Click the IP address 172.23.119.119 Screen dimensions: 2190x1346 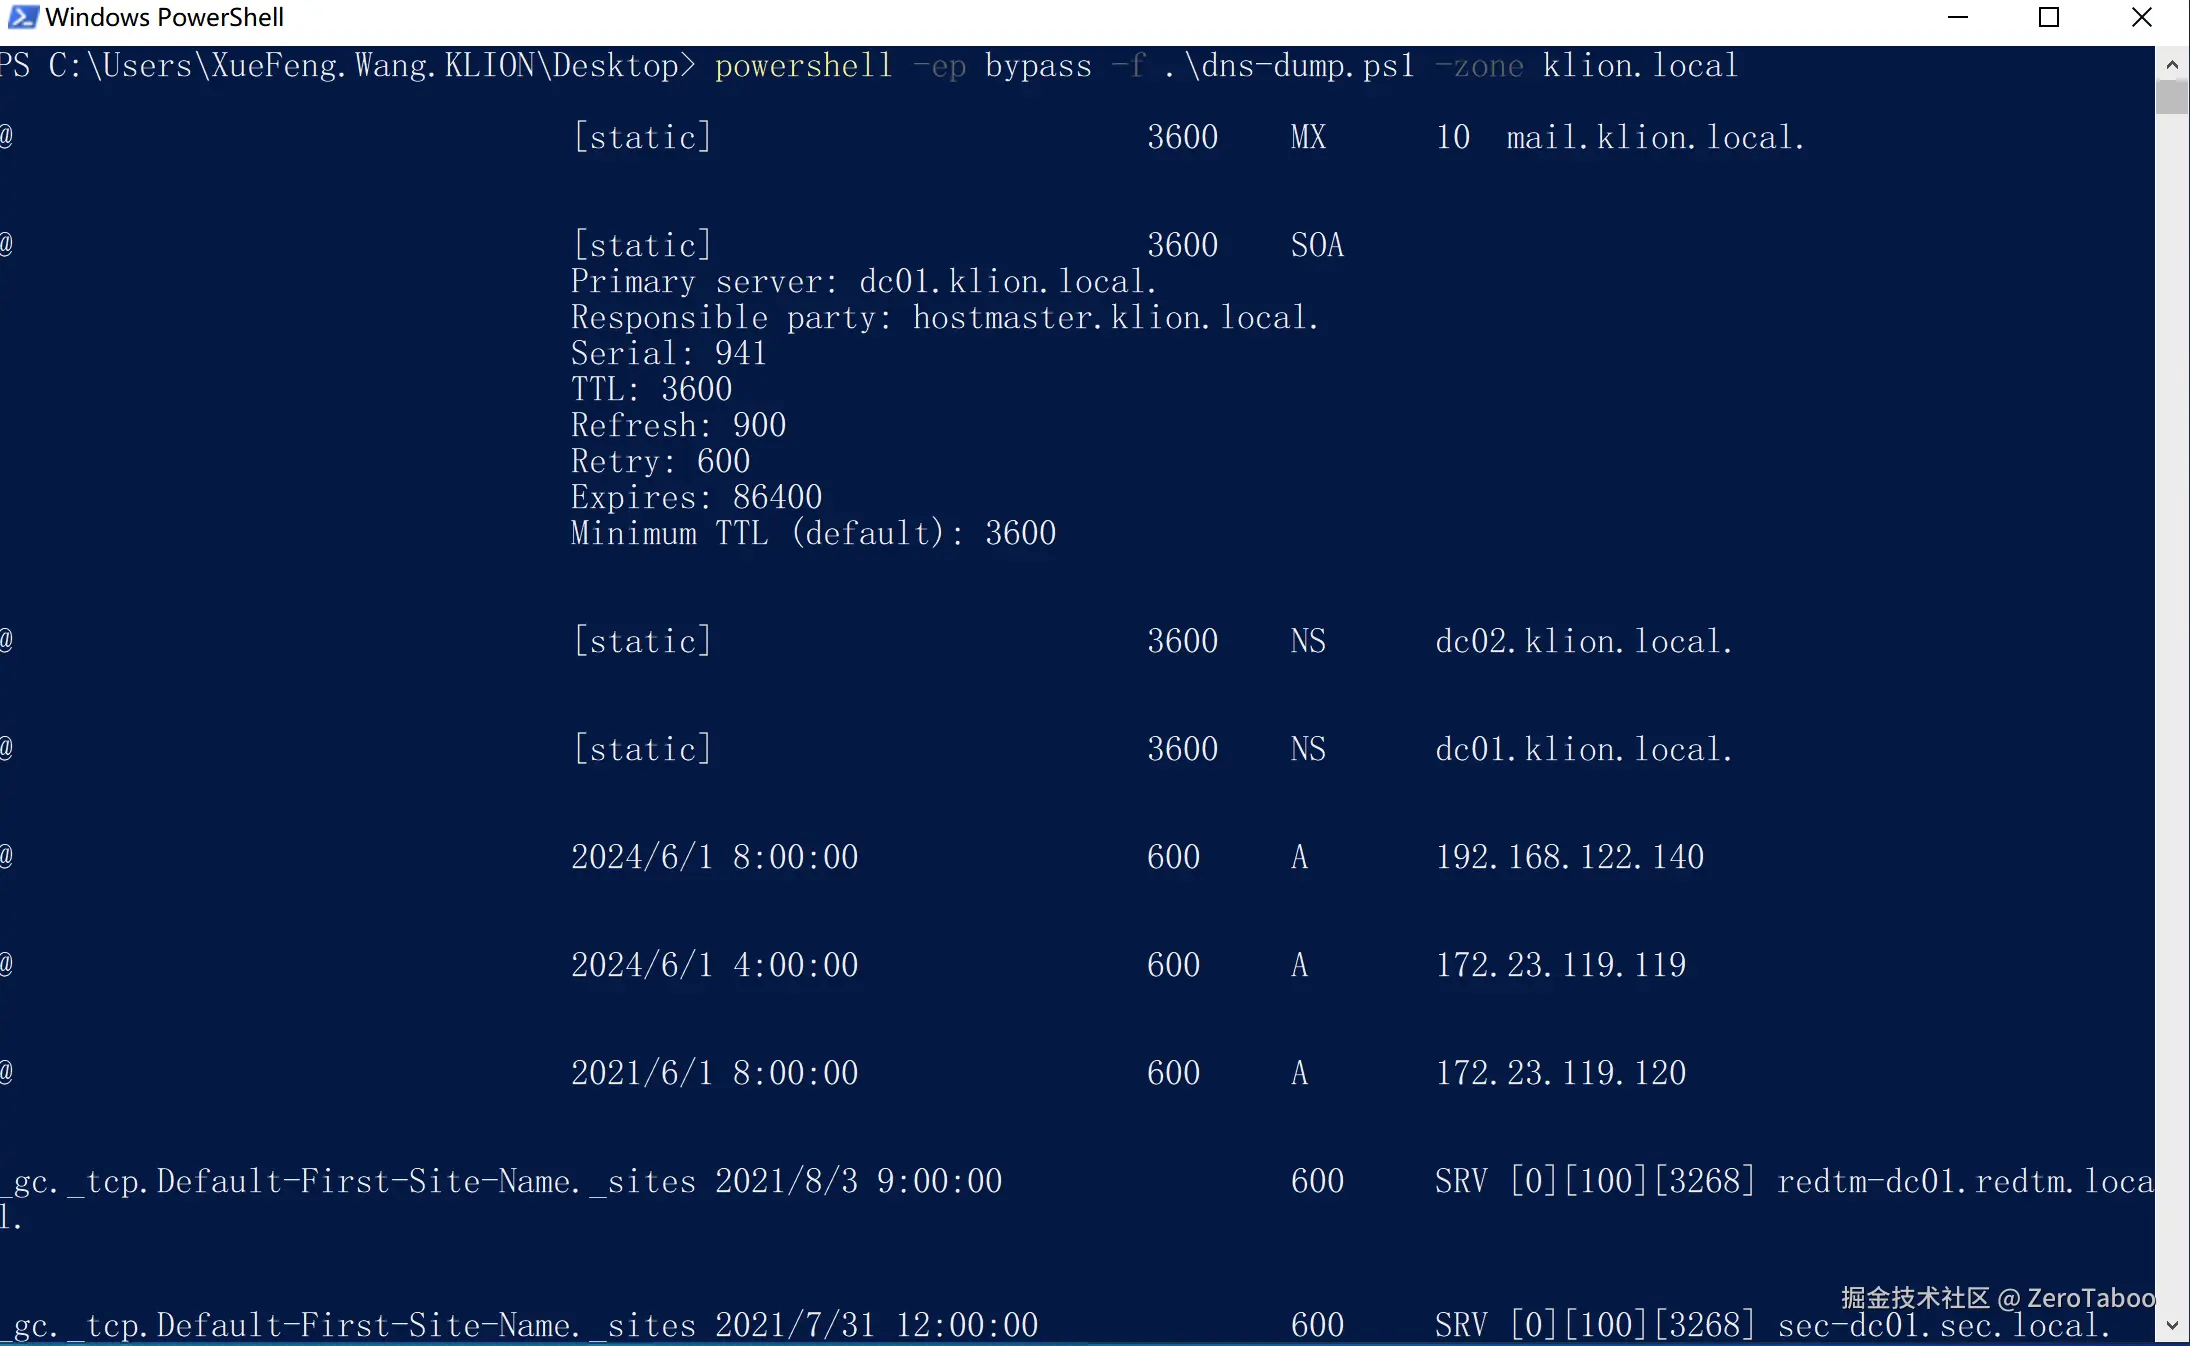coord(1561,965)
